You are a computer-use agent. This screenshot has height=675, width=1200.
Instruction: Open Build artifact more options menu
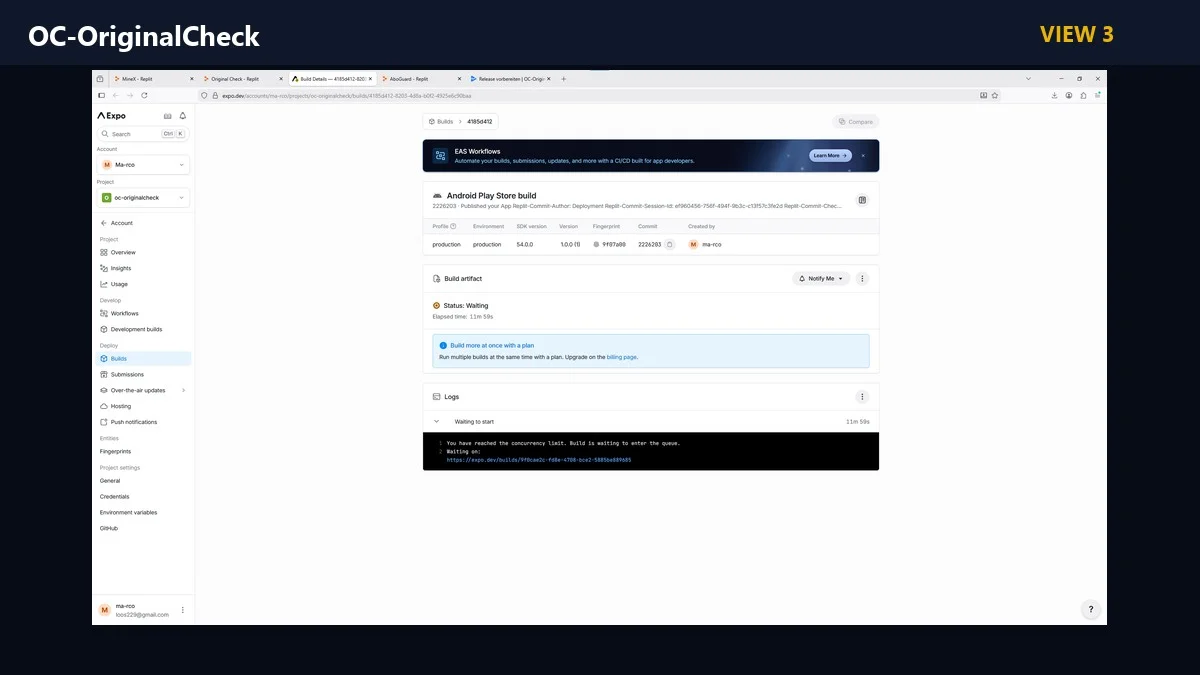coord(862,278)
